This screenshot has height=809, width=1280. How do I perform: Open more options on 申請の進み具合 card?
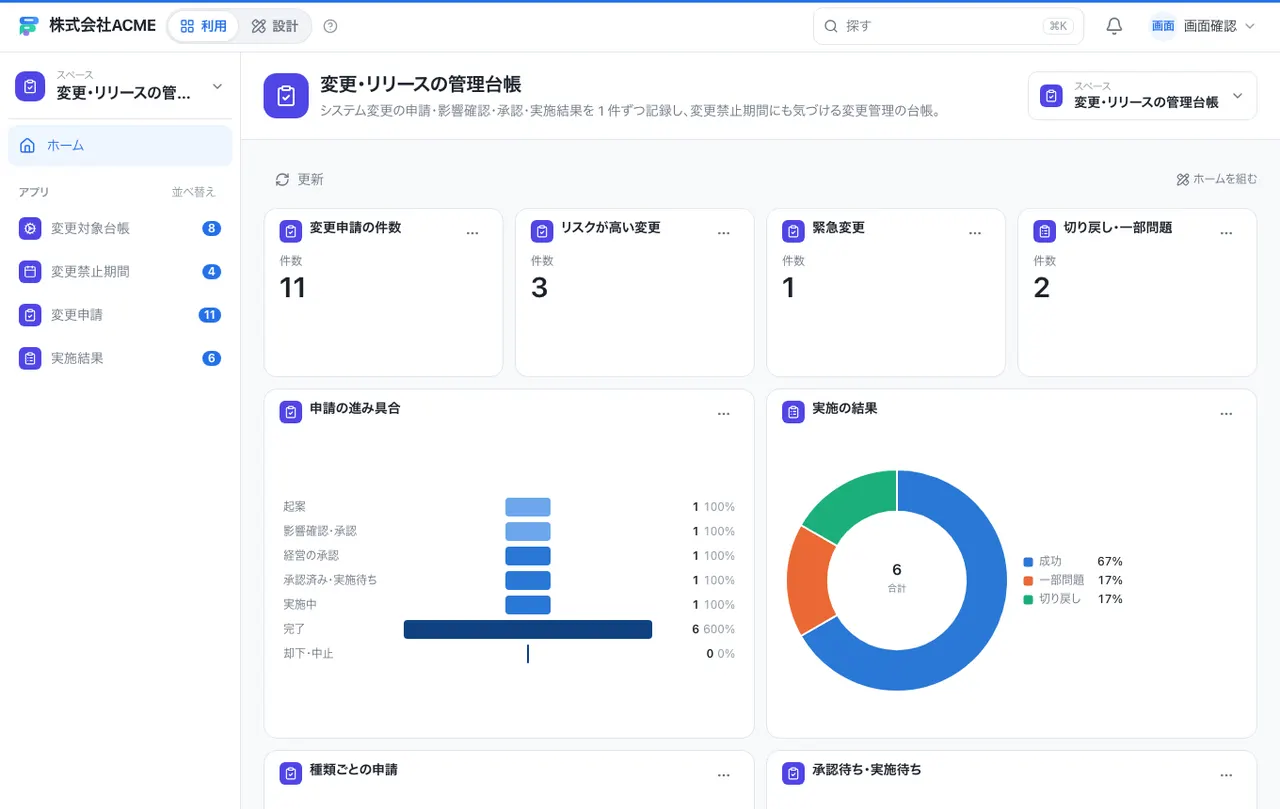click(724, 414)
